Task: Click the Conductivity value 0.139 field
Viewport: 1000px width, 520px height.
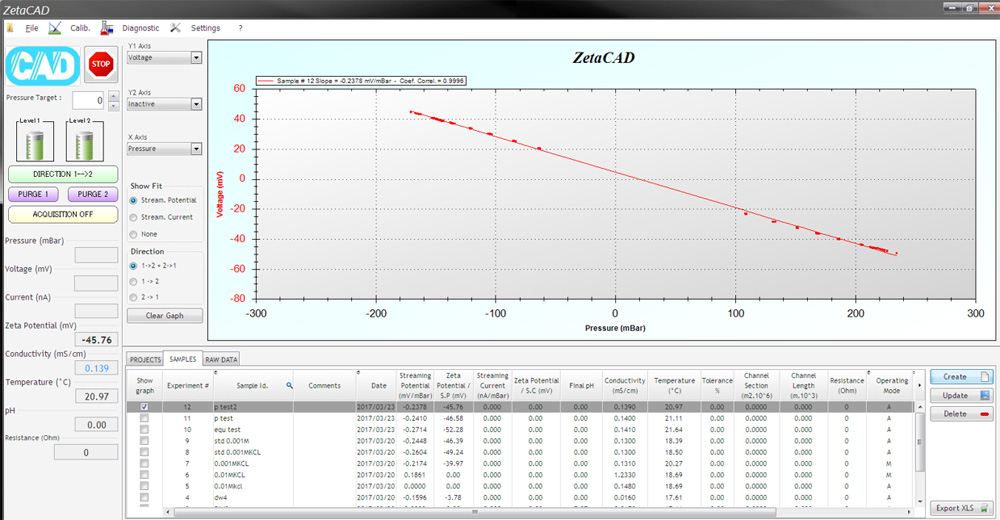Action: [96, 368]
